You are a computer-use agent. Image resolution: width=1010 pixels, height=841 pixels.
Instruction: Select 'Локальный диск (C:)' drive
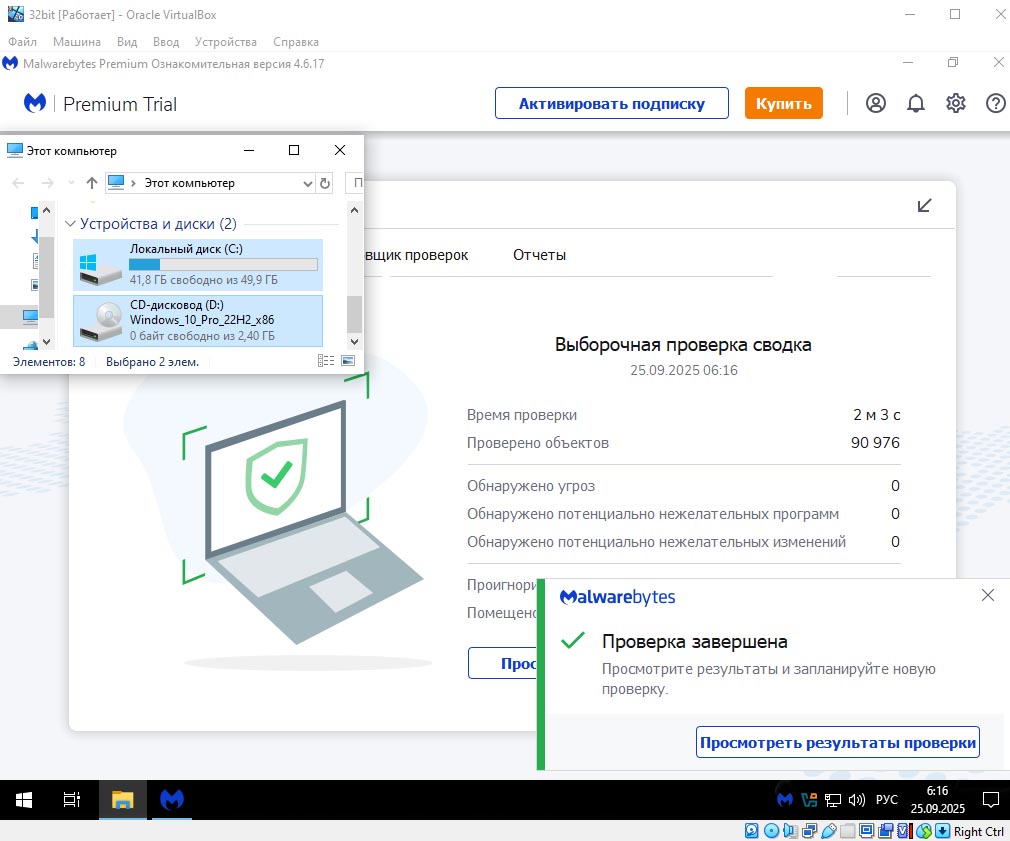pyautogui.click(x=198, y=265)
